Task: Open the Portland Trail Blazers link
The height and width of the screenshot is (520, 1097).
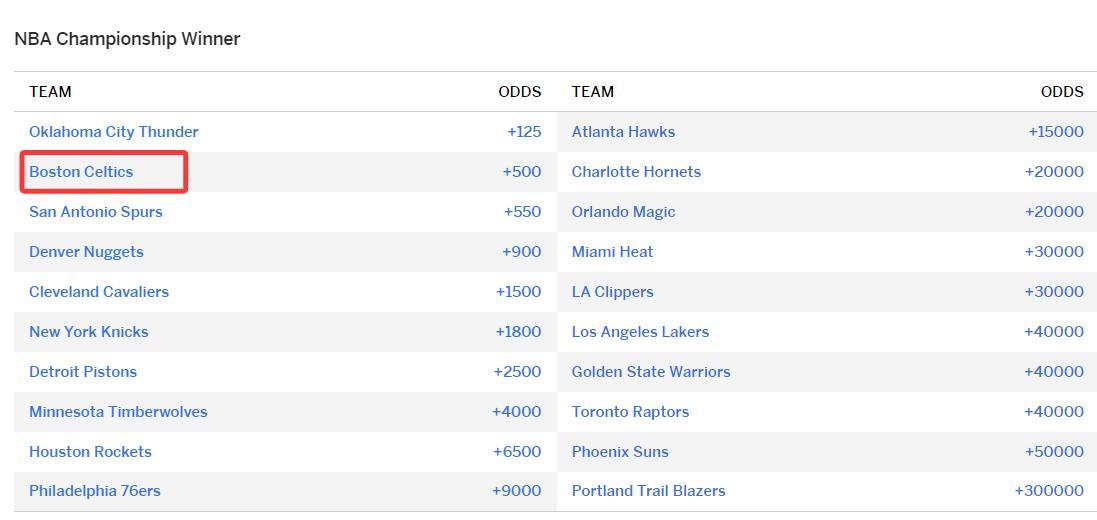Action: [x=648, y=491]
